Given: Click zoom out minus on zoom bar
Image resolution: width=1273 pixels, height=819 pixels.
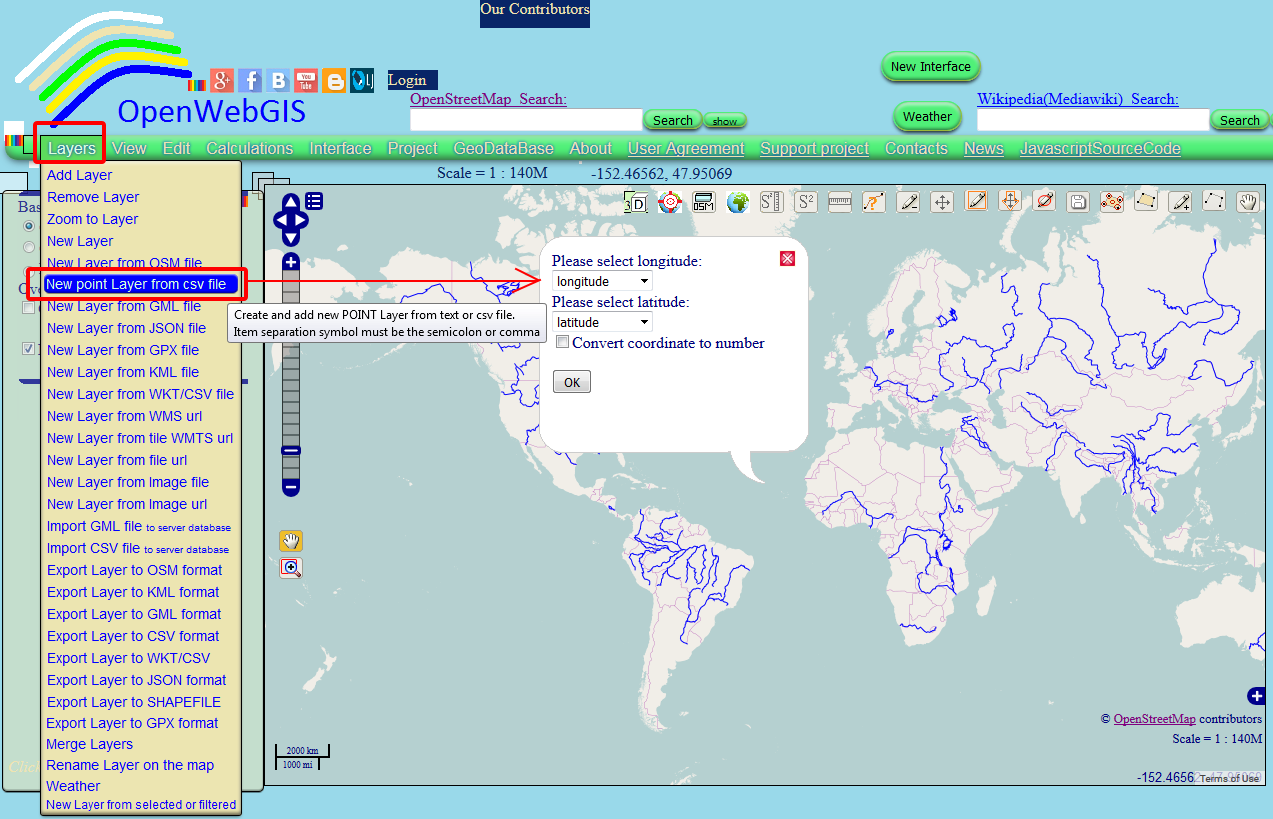Looking at the screenshot, I should click(x=291, y=488).
